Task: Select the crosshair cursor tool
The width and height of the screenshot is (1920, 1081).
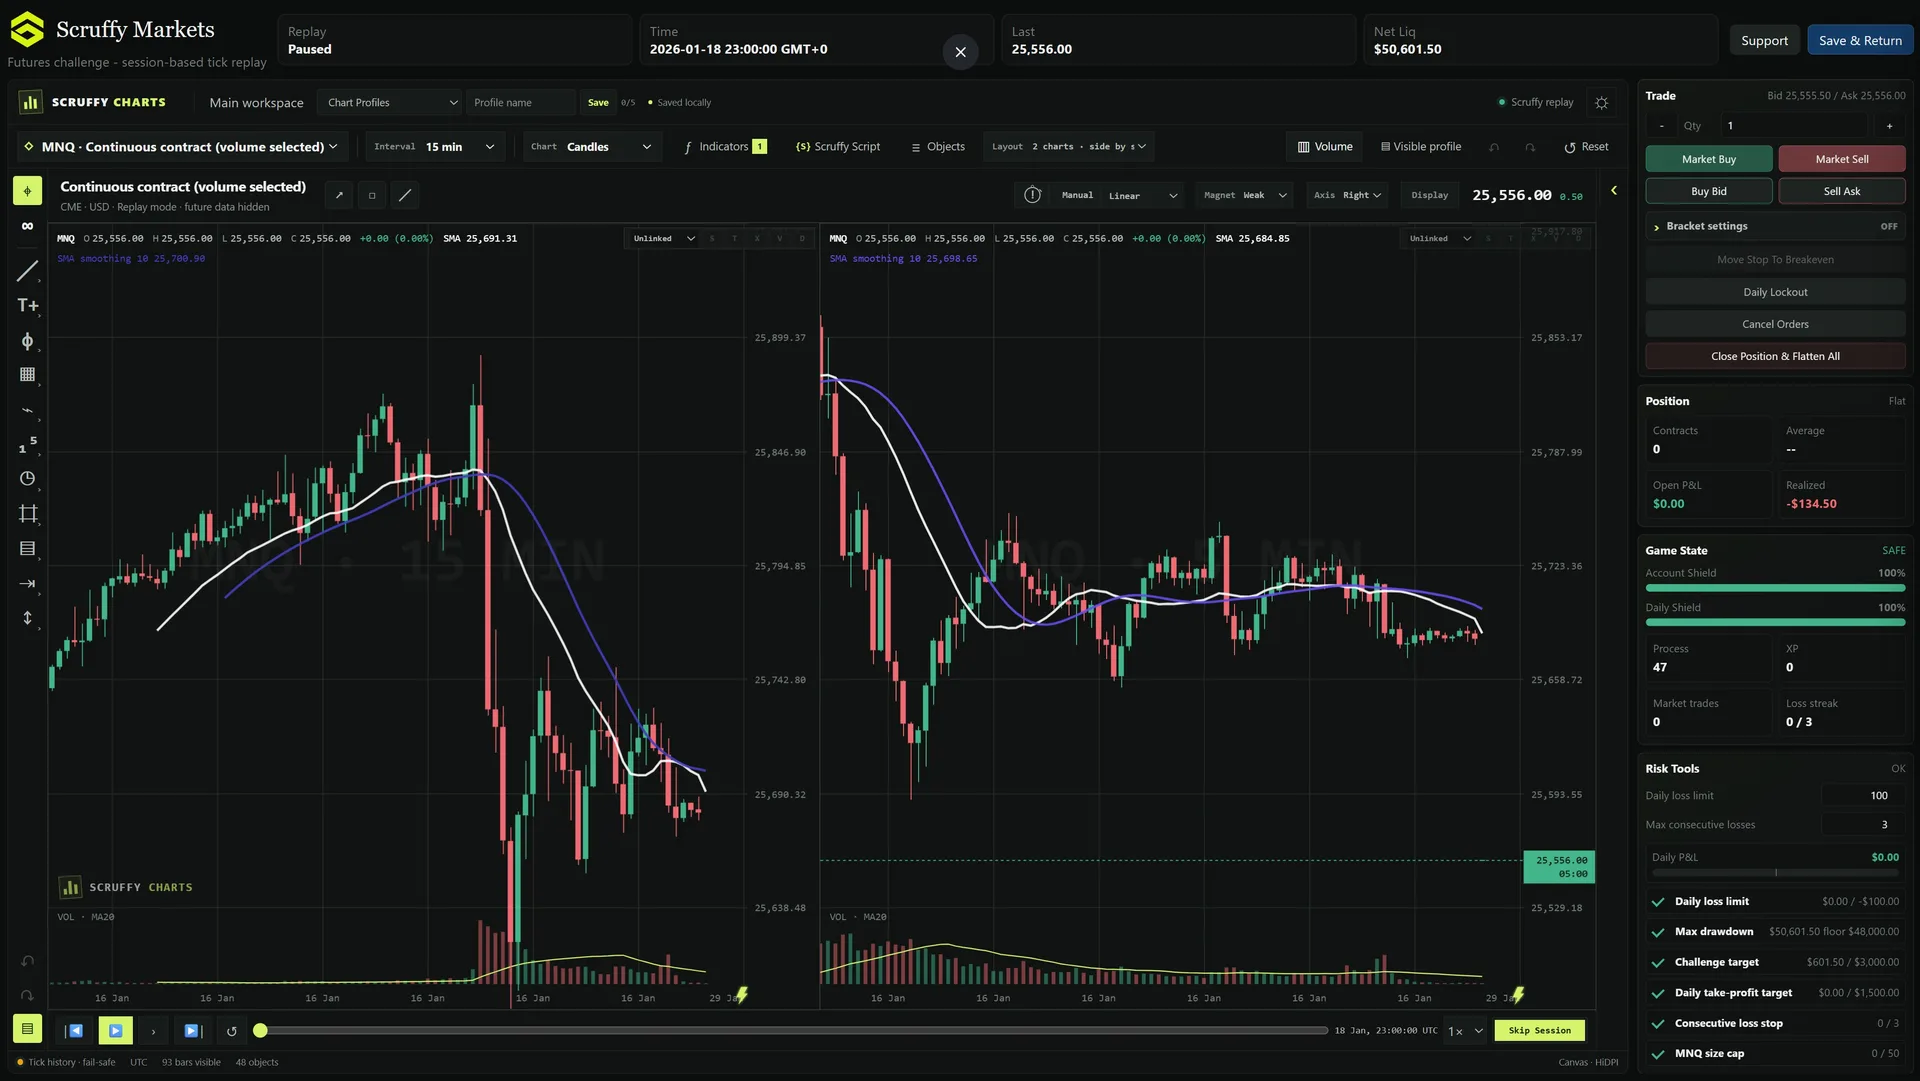Action: (x=27, y=191)
